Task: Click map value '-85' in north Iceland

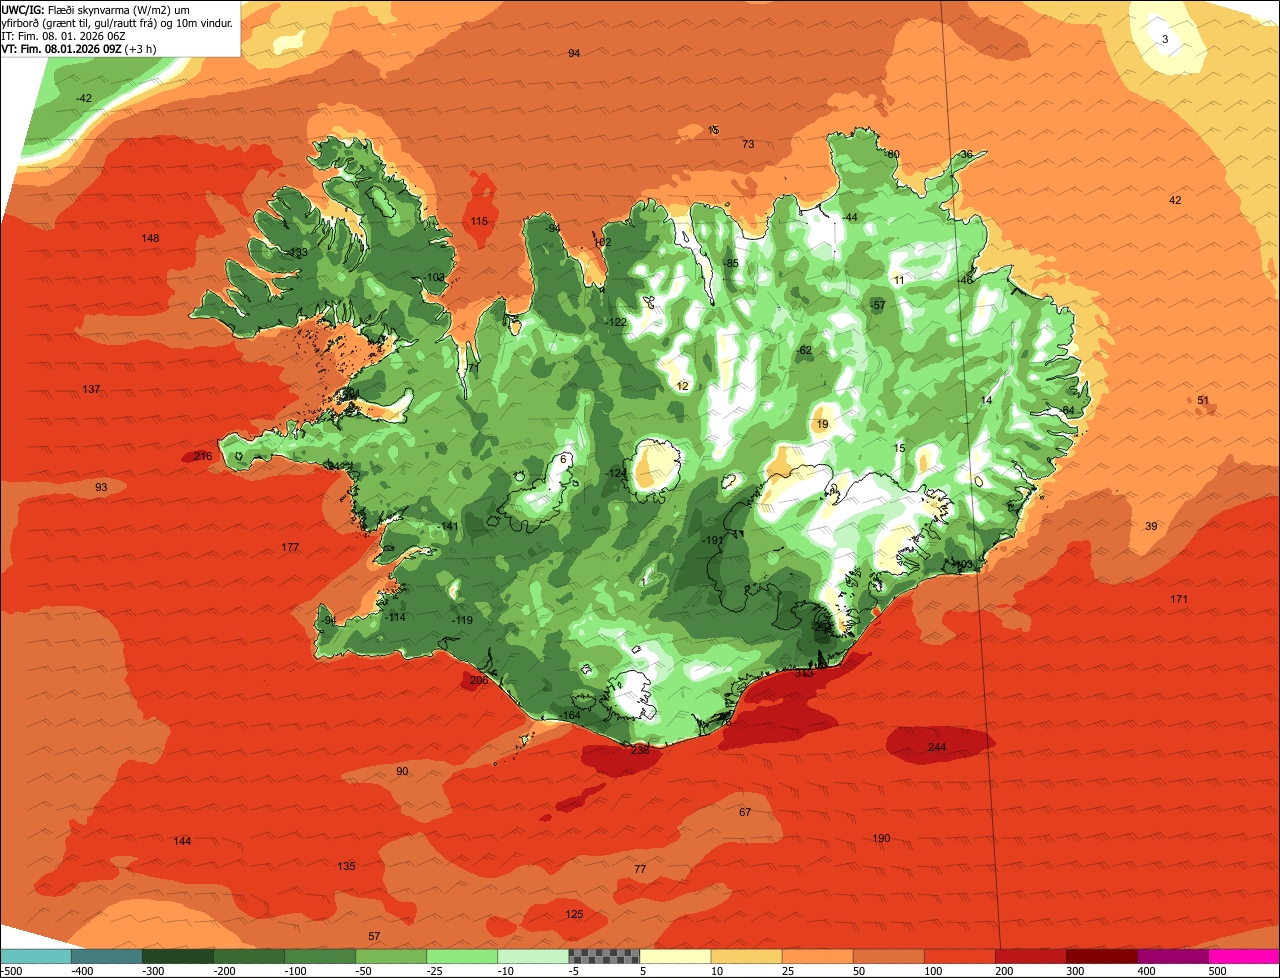Action: [x=731, y=263]
